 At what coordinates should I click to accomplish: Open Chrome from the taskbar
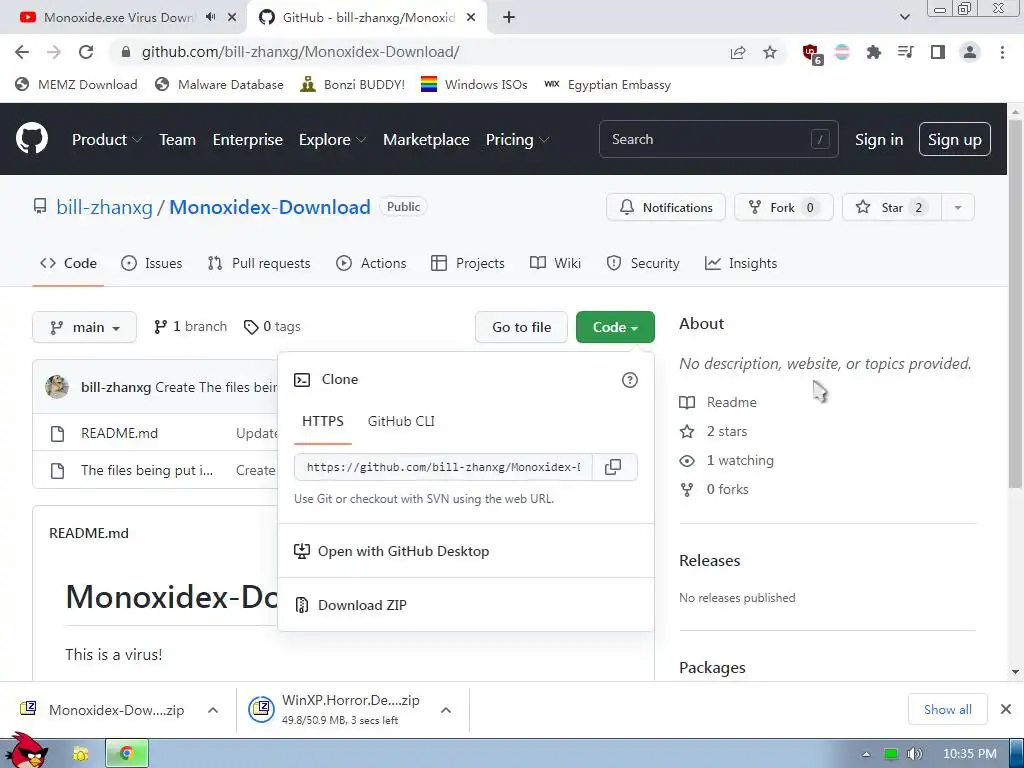(x=127, y=754)
